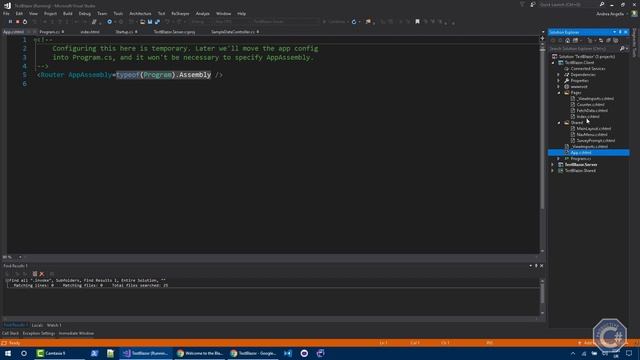Open the Solution Explorer window options dropdown
The height and width of the screenshot is (360, 640).
614,32
